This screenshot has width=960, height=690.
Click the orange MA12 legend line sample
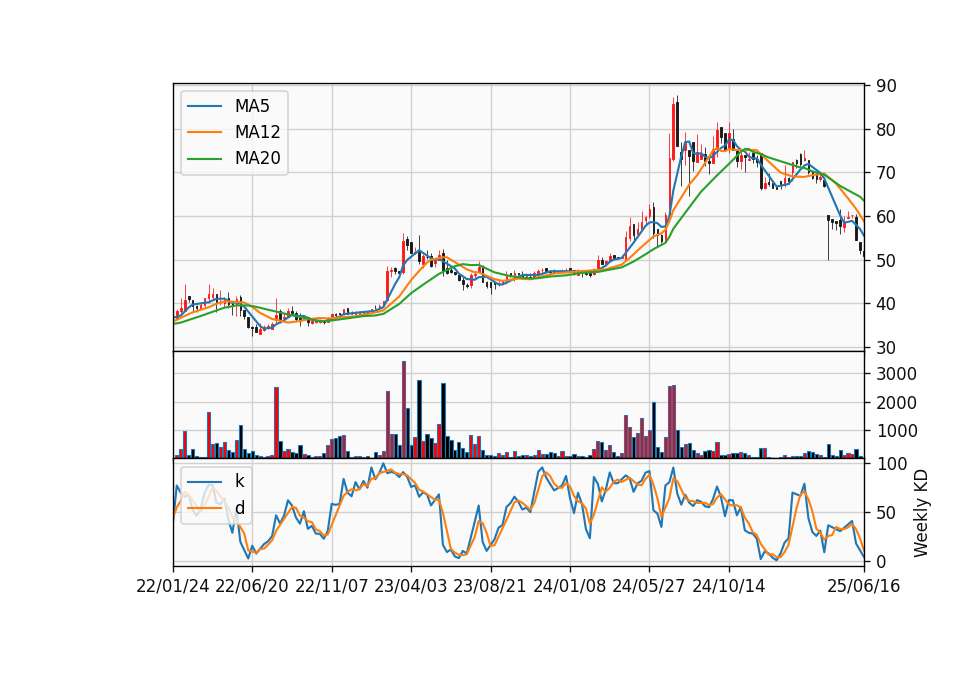(204, 132)
